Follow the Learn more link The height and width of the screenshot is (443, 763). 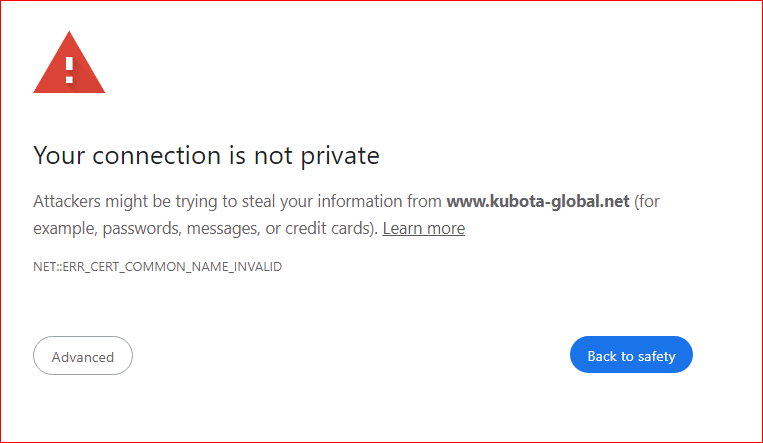coord(423,228)
